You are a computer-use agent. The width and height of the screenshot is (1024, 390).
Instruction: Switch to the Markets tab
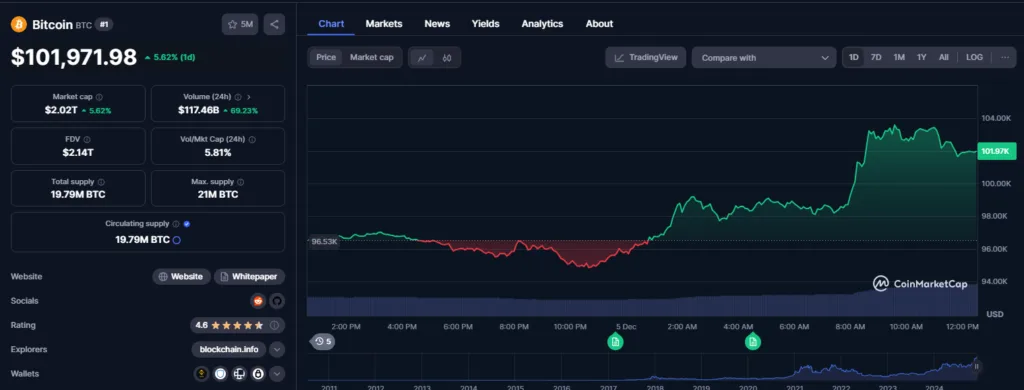tap(384, 24)
